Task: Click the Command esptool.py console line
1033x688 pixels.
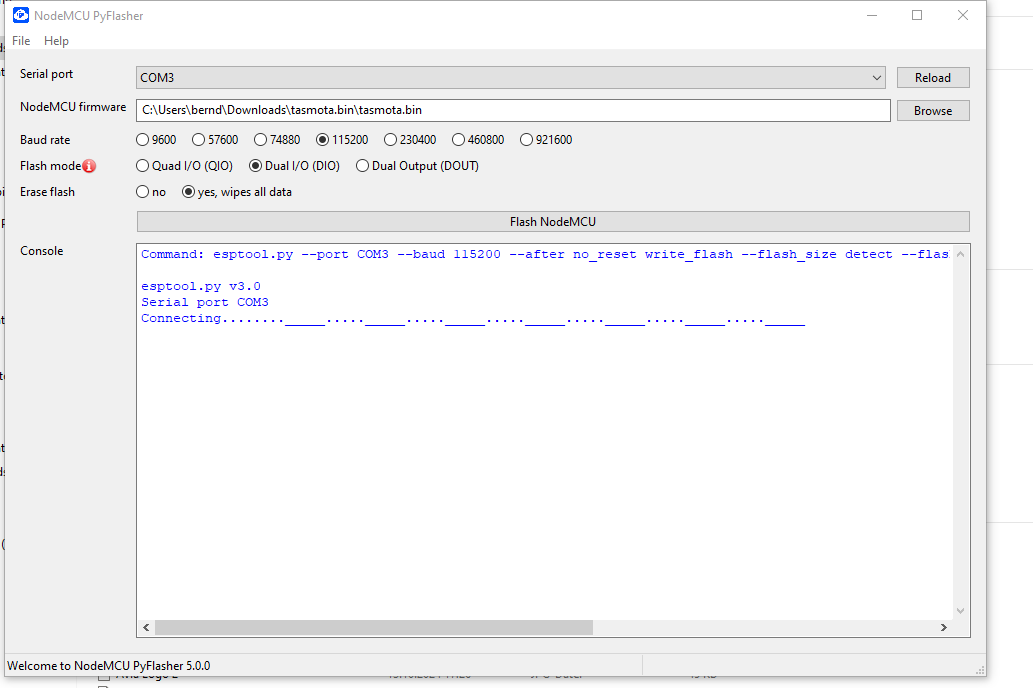Action: 545,254
